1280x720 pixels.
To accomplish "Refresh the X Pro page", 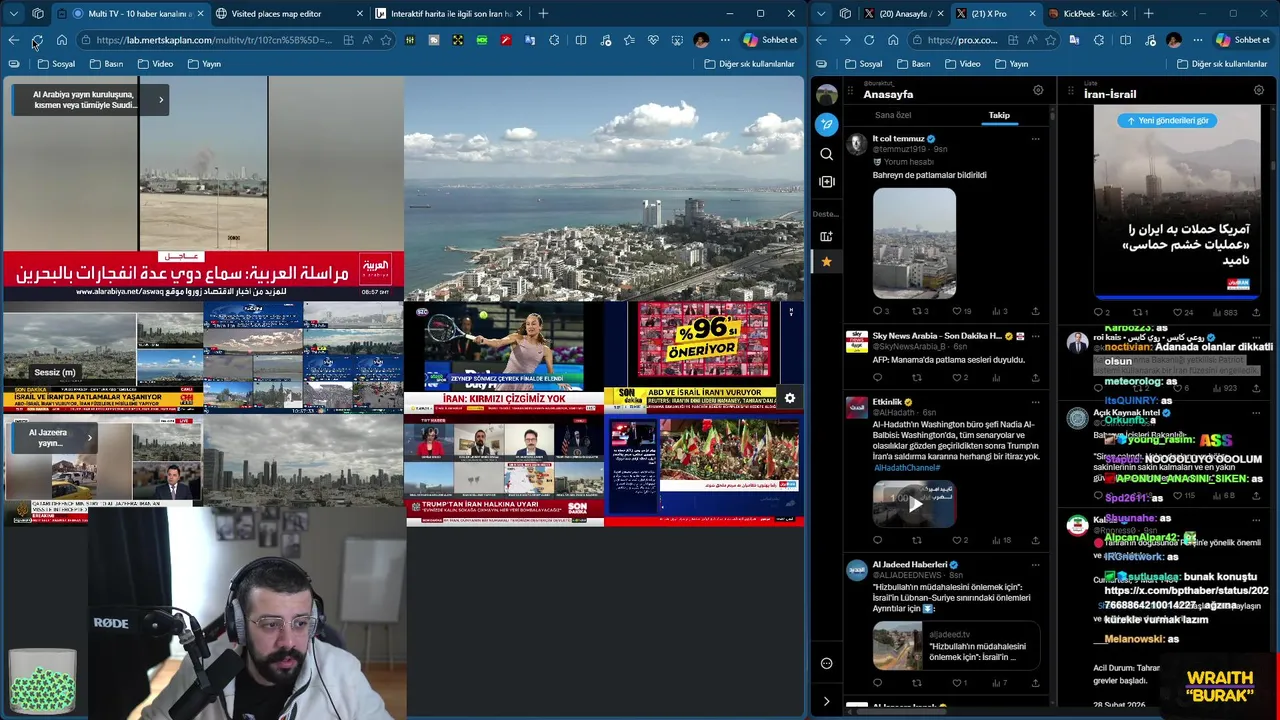I will point(869,40).
